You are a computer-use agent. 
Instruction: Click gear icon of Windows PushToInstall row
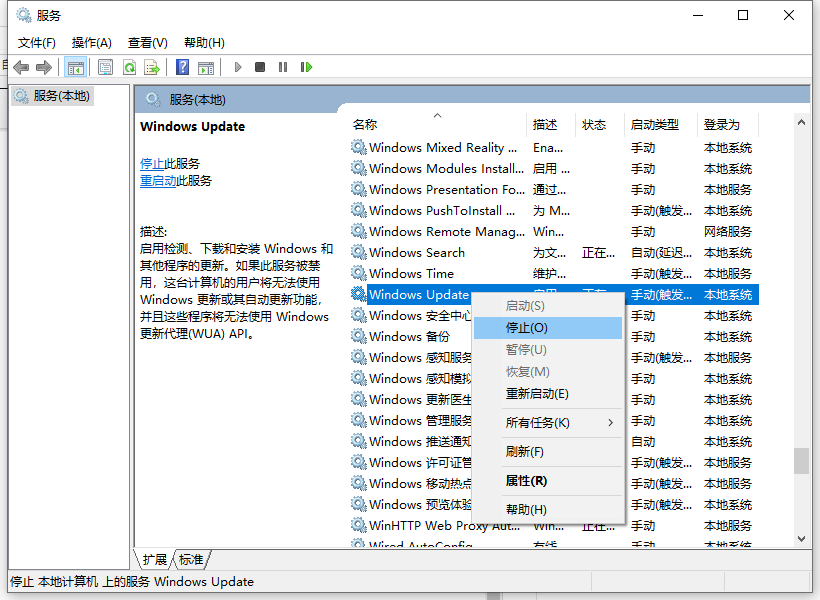358,210
